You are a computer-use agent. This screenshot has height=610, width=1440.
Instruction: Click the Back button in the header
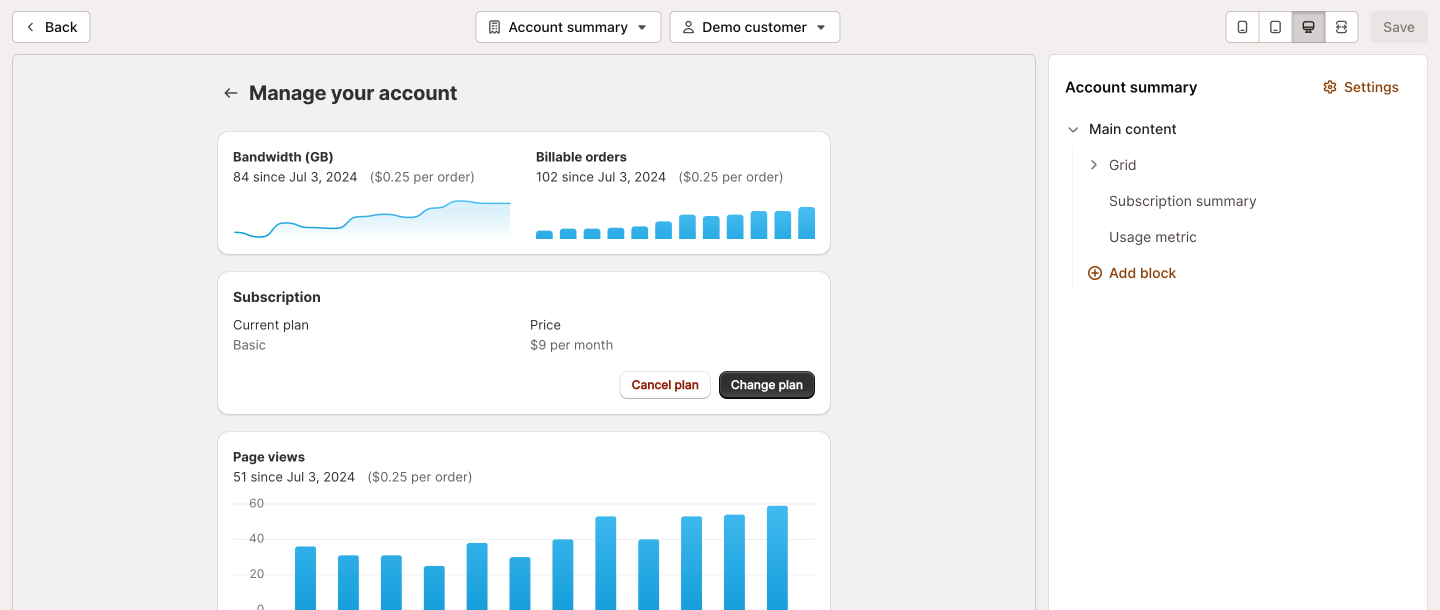pyautogui.click(x=51, y=27)
